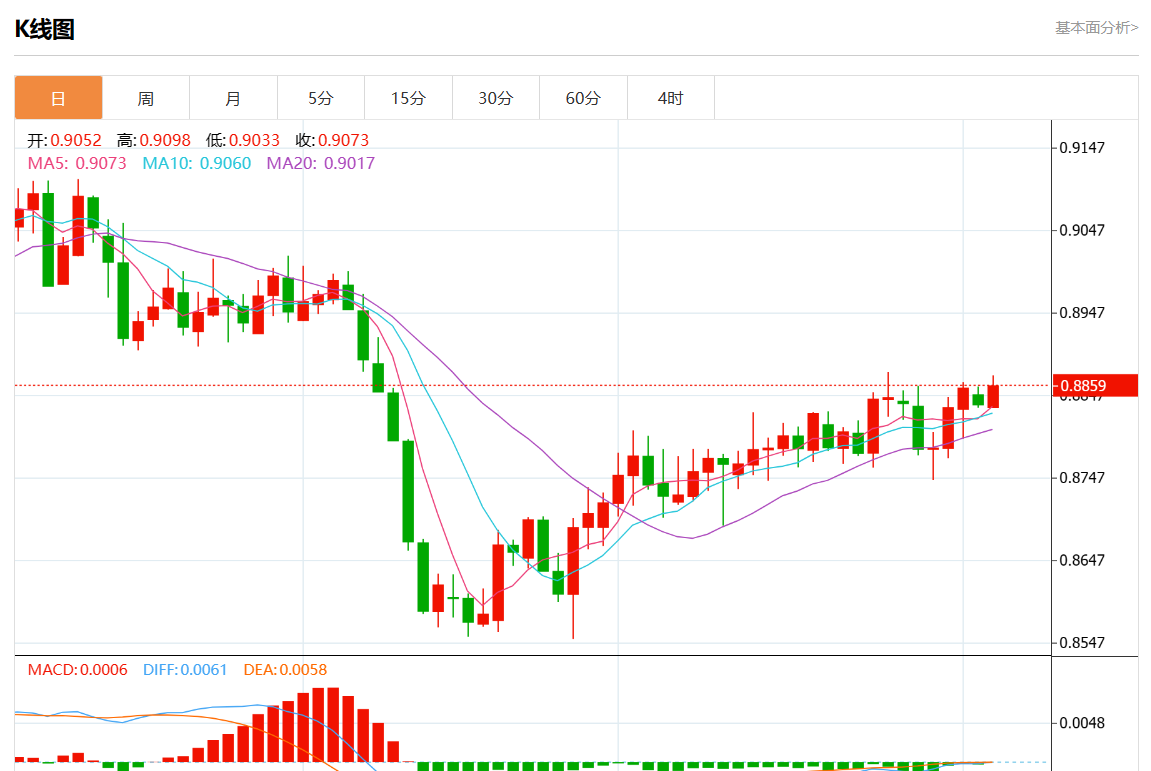Click the 0.8747 price axis label
This screenshot has width=1151, height=771.
[x=1082, y=478]
